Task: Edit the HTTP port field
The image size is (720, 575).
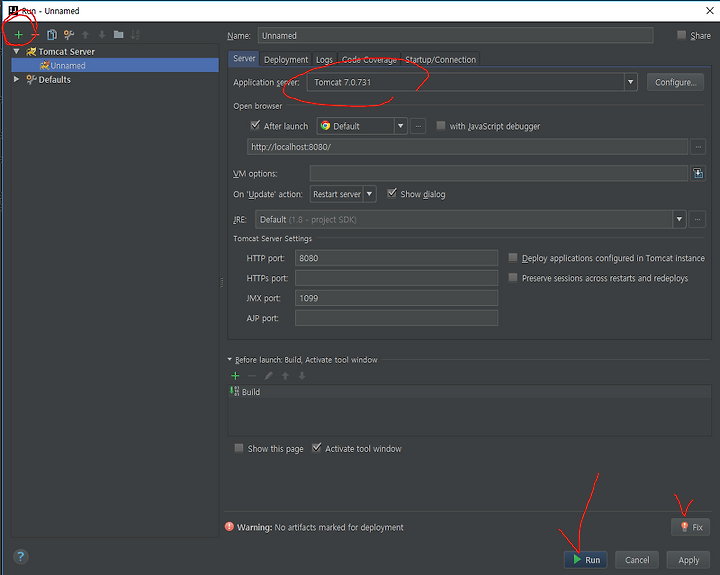Action: pos(396,258)
